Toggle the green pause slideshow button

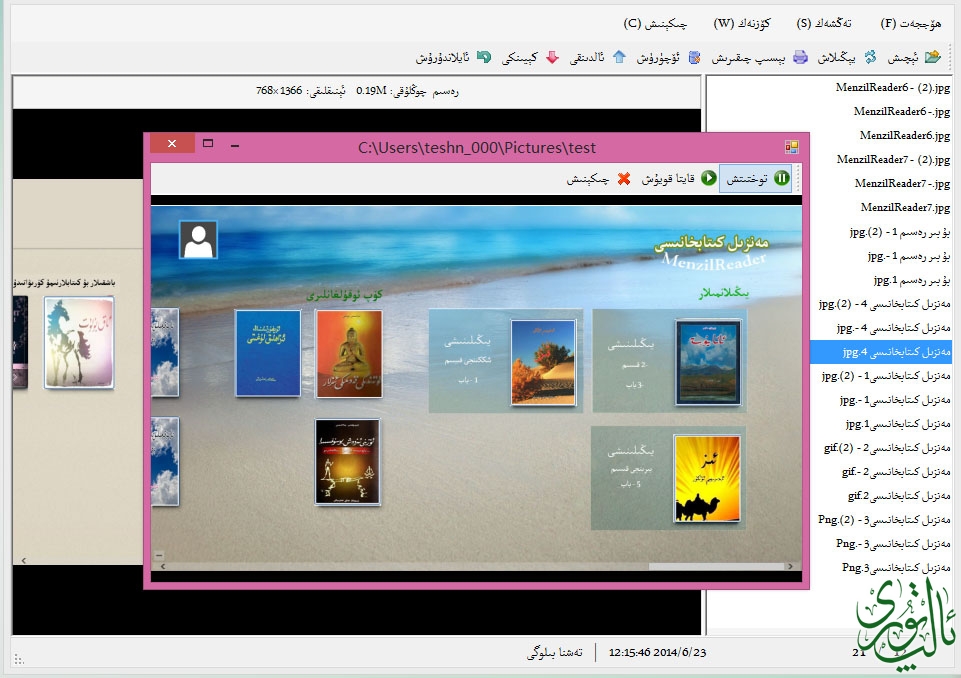(781, 178)
